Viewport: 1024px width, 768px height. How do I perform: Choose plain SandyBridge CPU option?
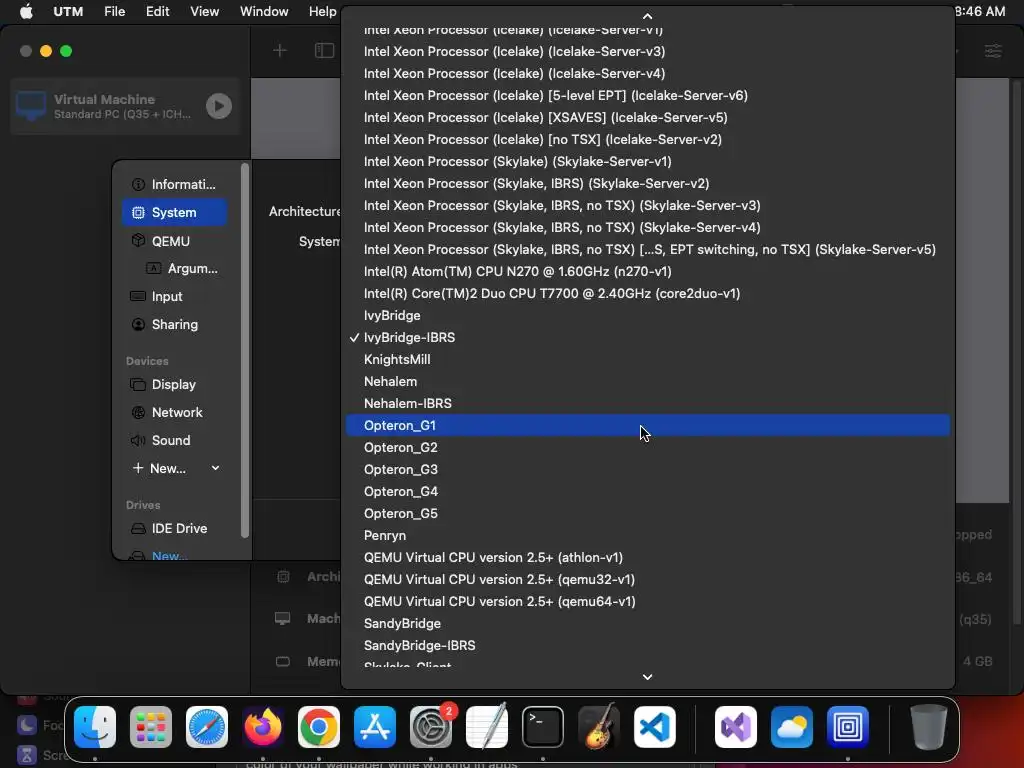coord(647,624)
